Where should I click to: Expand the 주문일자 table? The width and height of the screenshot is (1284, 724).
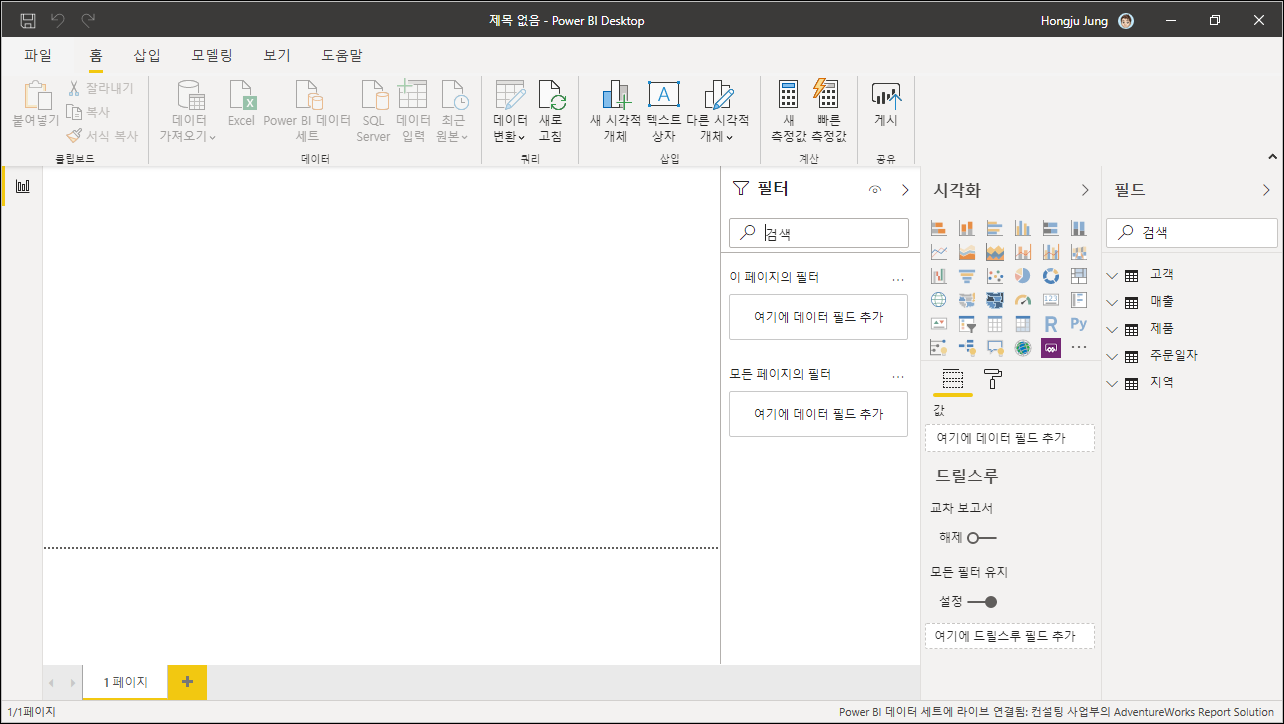click(x=1113, y=356)
